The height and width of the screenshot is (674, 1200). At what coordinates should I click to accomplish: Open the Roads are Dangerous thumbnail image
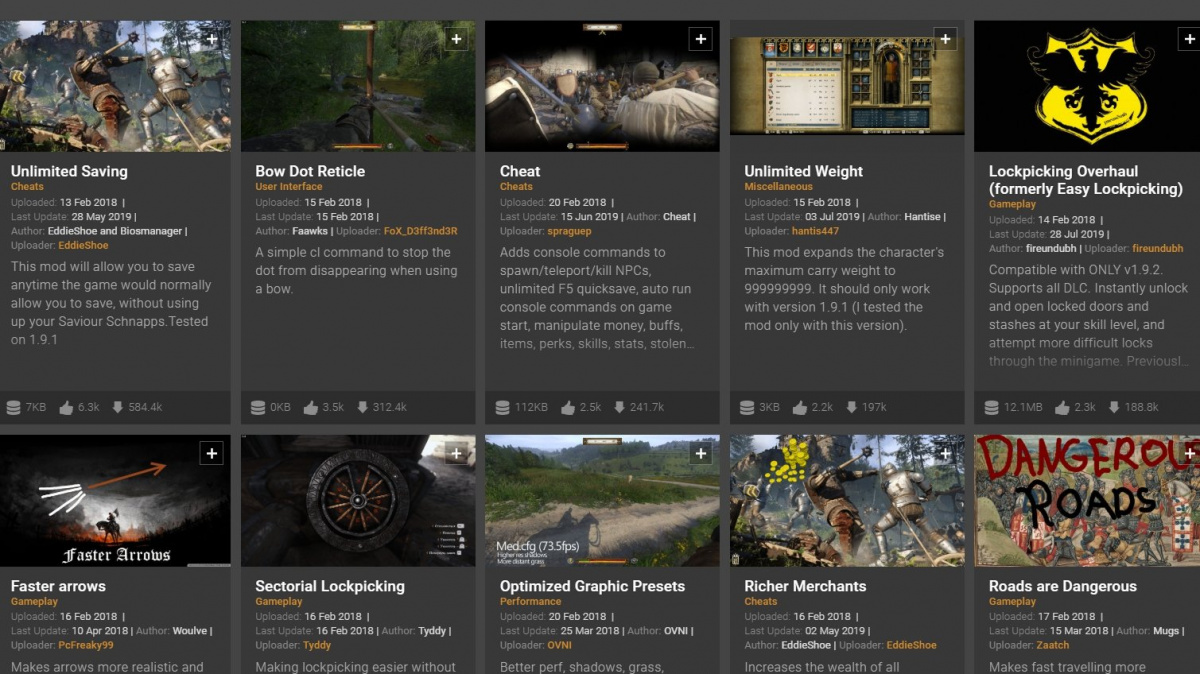[1086, 500]
